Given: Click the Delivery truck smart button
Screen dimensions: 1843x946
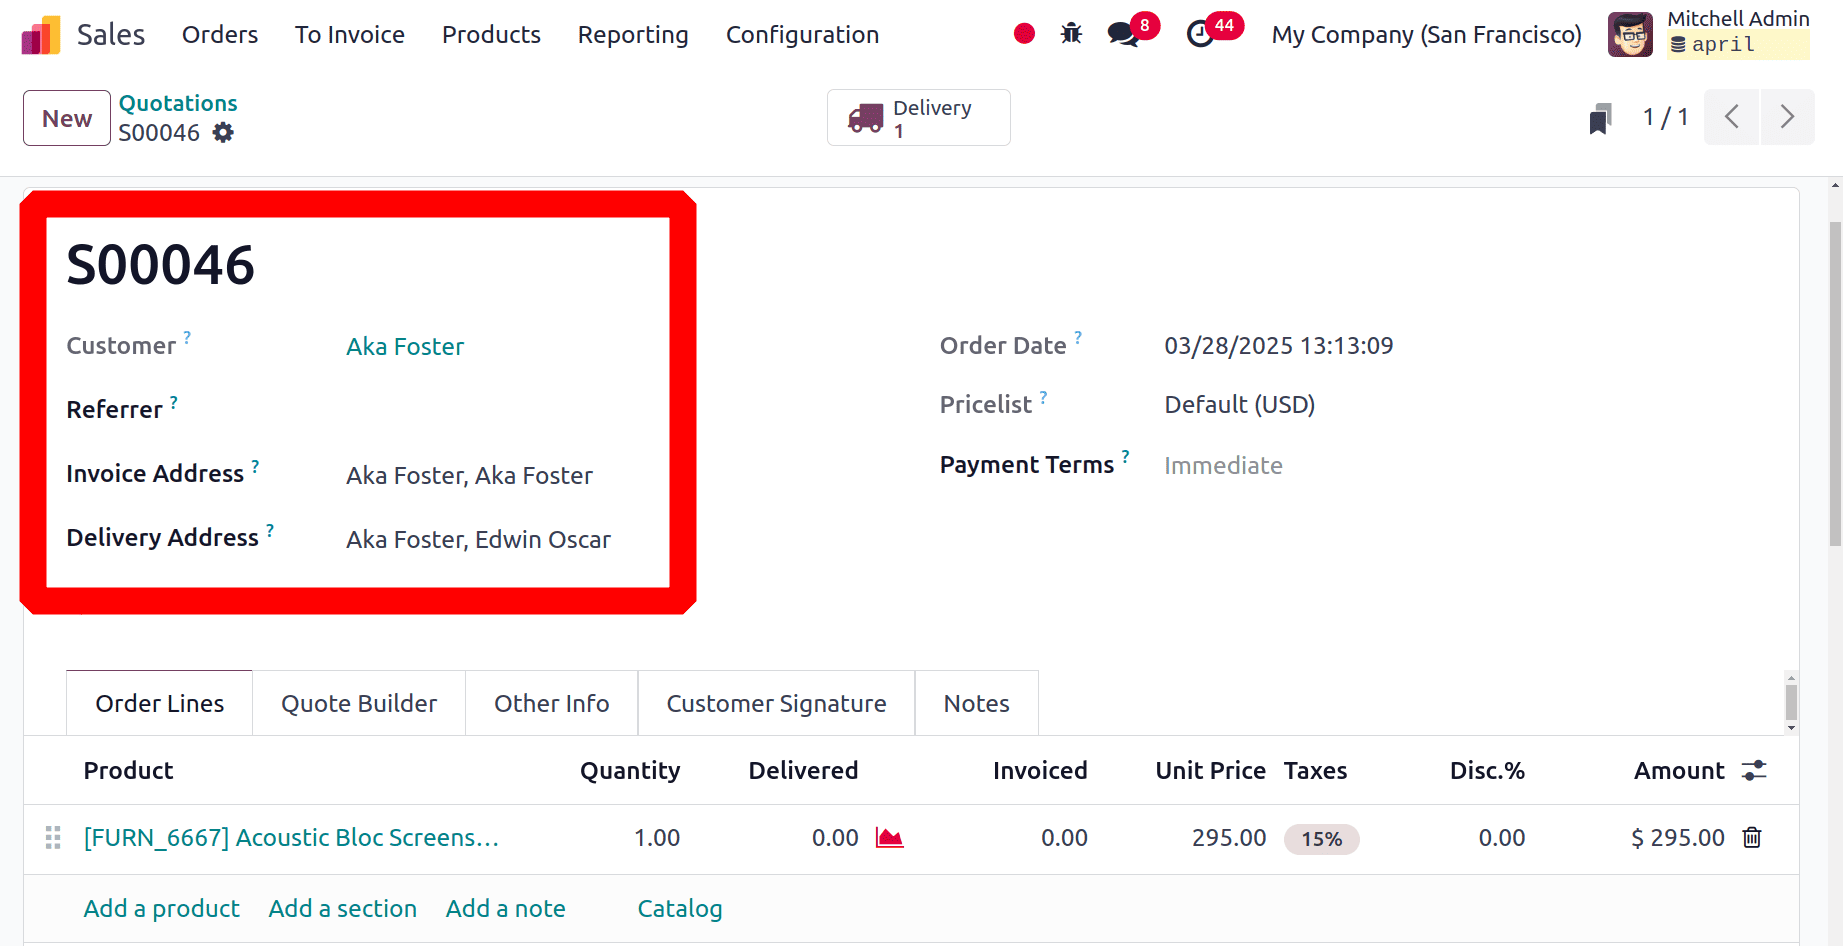Looking at the screenshot, I should [917, 117].
